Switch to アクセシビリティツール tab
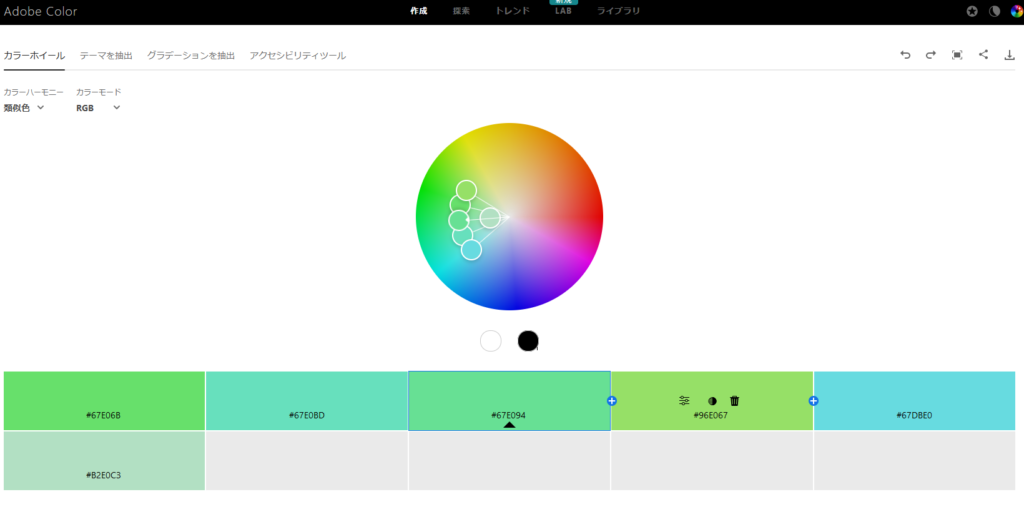This screenshot has width=1024, height=517. [x=298, y=55]
